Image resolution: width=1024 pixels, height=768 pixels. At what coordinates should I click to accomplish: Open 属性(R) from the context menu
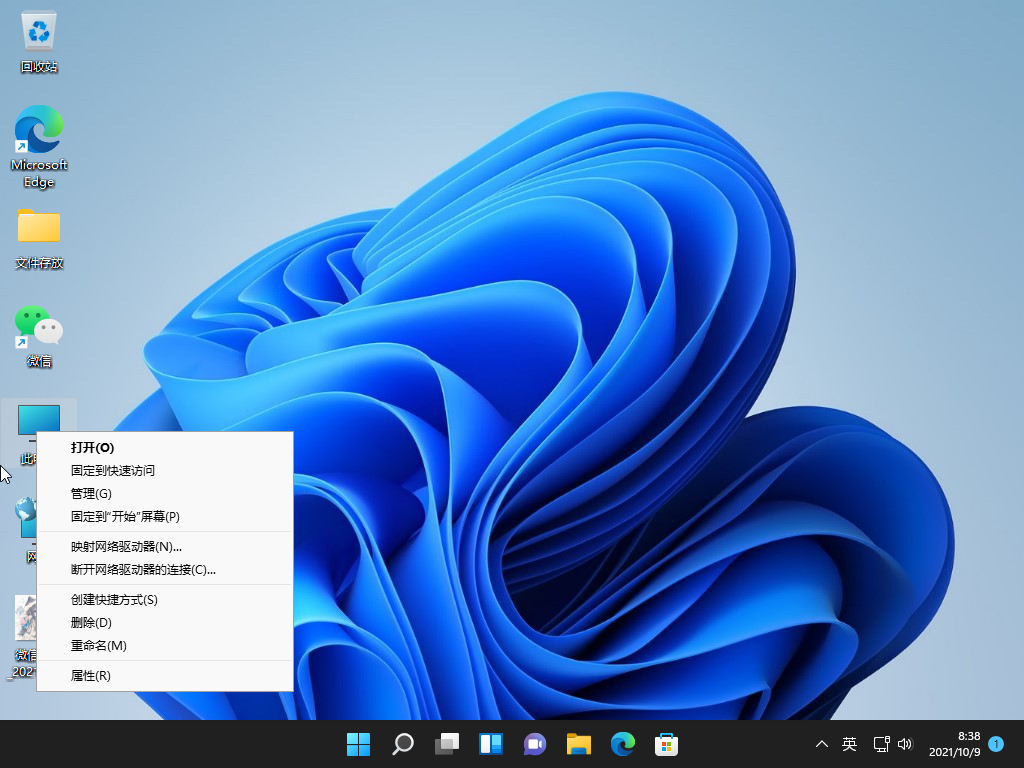click(x=89, y=675)
